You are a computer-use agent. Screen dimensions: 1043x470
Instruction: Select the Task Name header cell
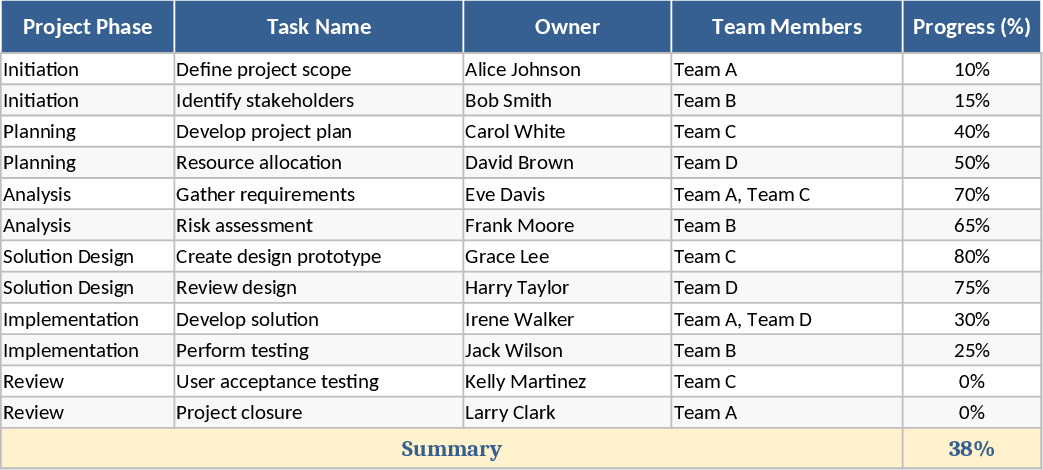click(318, 27)
